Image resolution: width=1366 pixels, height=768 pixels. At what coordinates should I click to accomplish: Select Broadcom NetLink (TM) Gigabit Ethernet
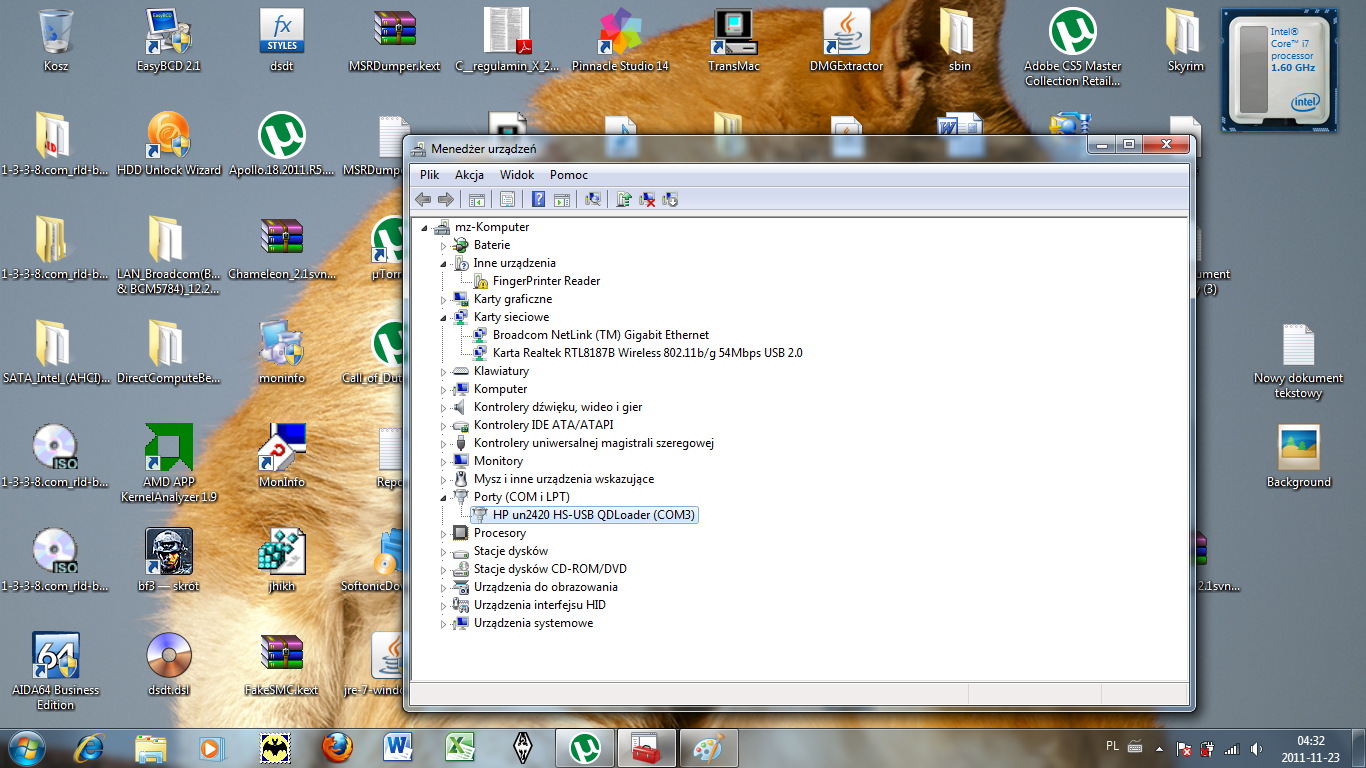tap(600, 335)
